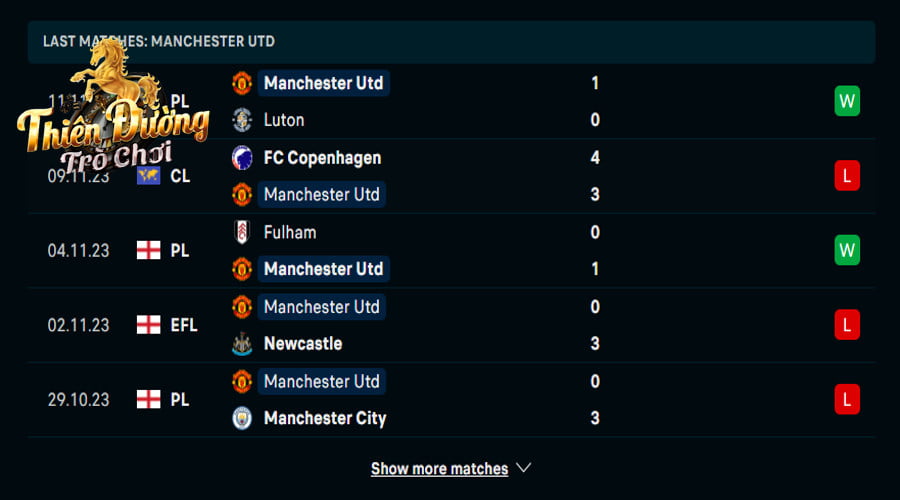Click the Fulham club crest icon
This screenshot has width=900, height=500.
(x=242, y=232)
